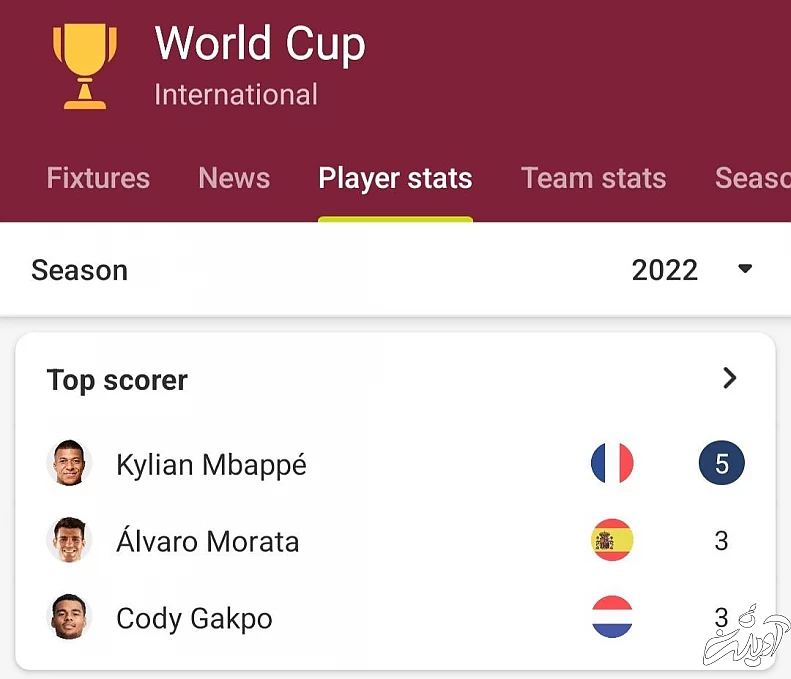Viewport: 791px width, 679px height.
Task: Select the Player stats tab
Action: tap(395, 178)
